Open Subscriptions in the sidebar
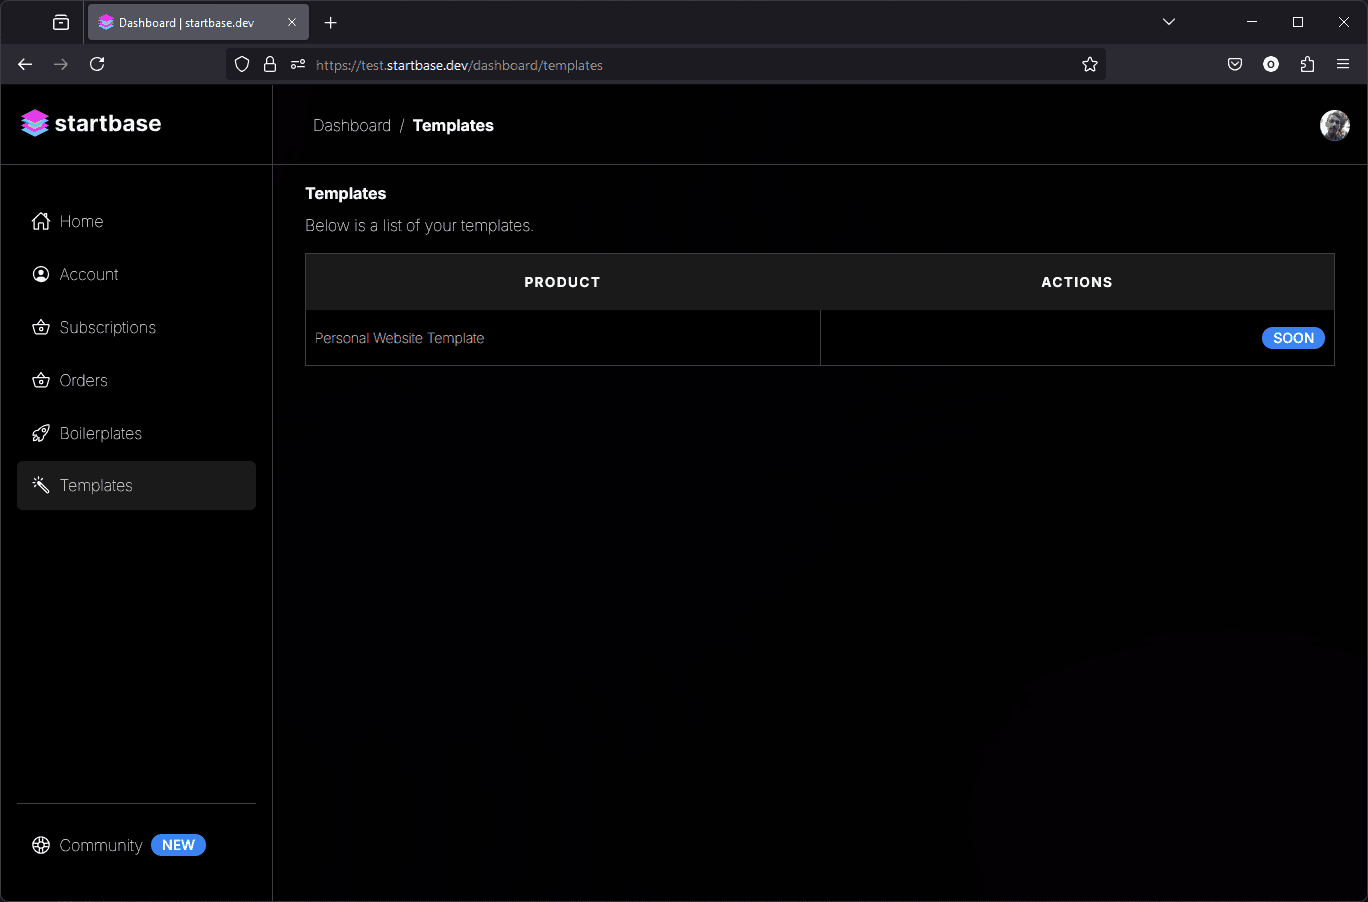Screen dimensions: 1368x902 (136, 327)
